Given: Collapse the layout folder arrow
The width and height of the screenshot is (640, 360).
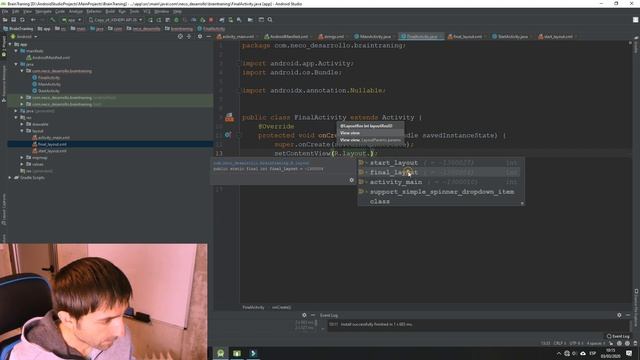Looking at the screenshot, I should 22,131.
